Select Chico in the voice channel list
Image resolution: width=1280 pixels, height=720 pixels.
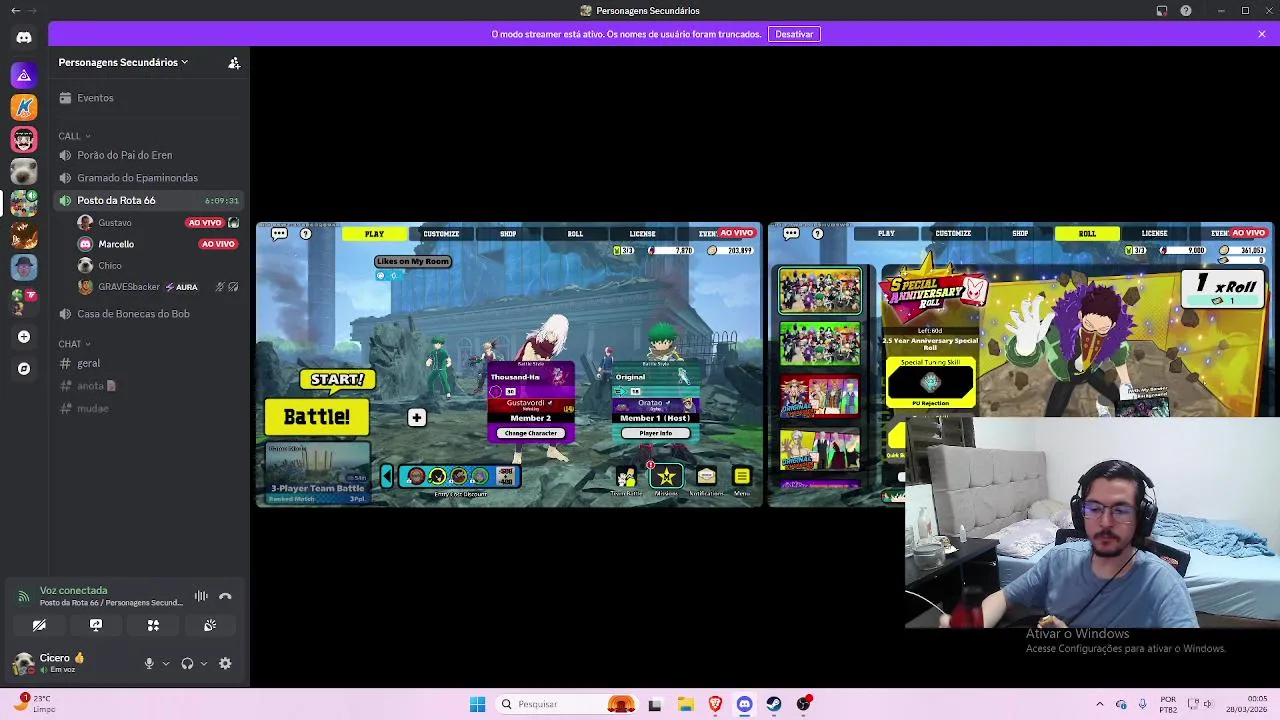pos(158,266)
